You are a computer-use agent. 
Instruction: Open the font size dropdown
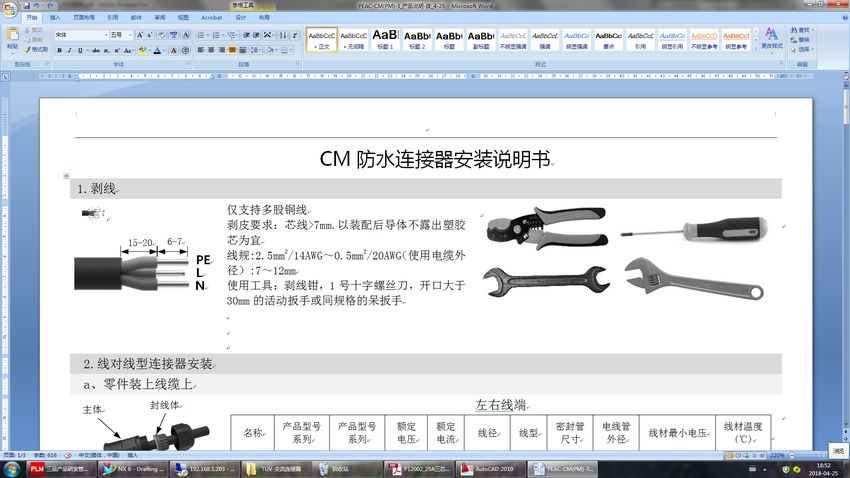pyautogui.click(x=130, y=35)
